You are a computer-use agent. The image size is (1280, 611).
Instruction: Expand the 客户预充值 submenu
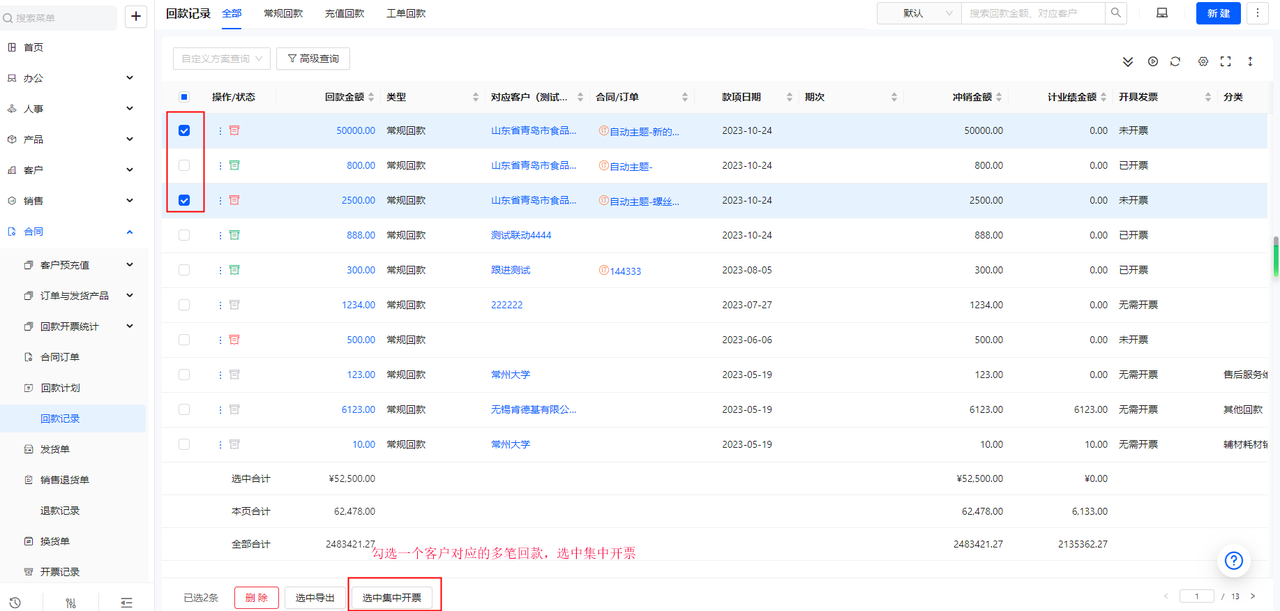click(129, 265)
